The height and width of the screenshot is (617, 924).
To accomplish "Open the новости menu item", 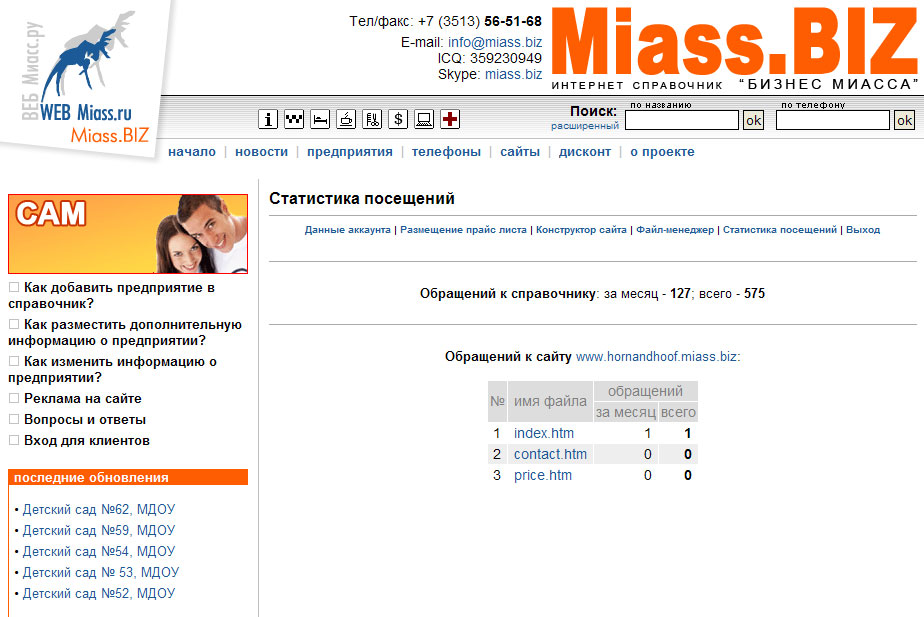I will coord(262,152).
